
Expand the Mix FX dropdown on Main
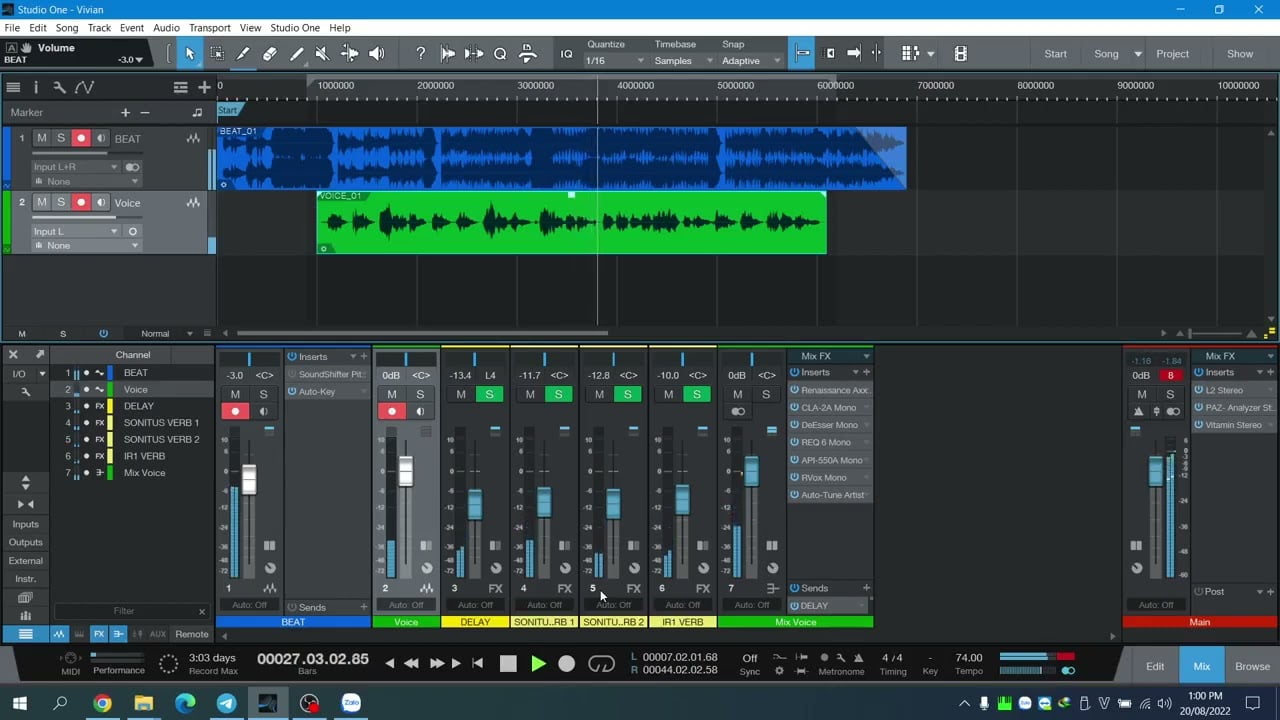click(1271, 356)
